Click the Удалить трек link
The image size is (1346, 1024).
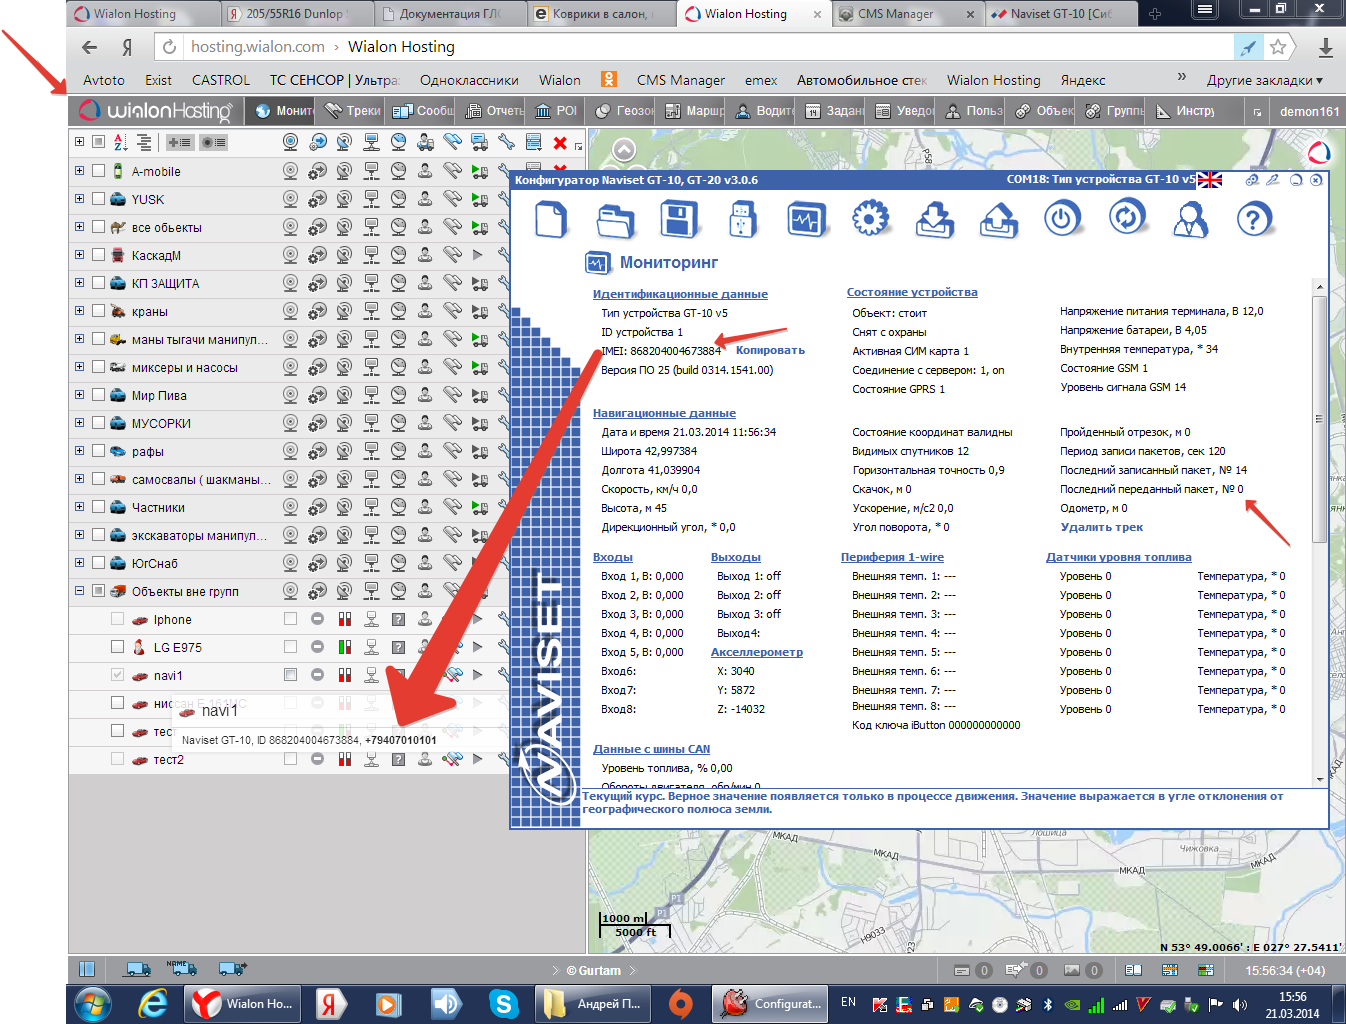1101,527
